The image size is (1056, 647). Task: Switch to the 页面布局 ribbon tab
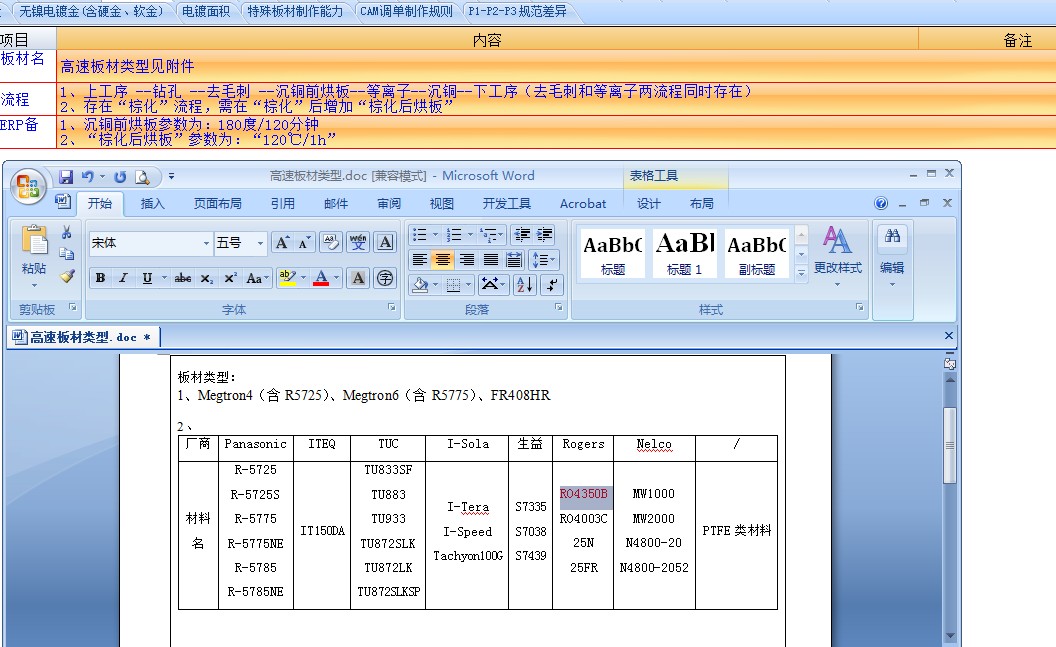218,203
